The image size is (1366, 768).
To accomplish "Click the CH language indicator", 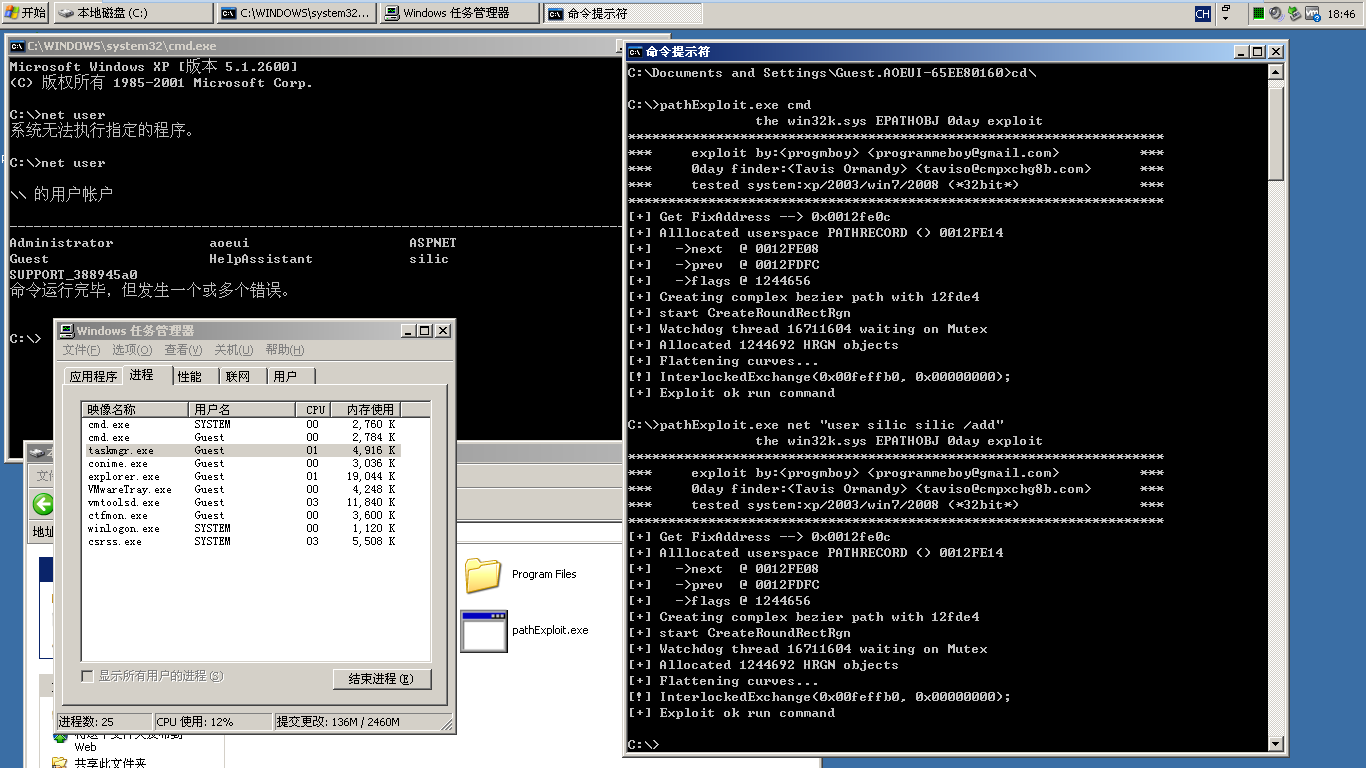I will [x=1202, y=13].
